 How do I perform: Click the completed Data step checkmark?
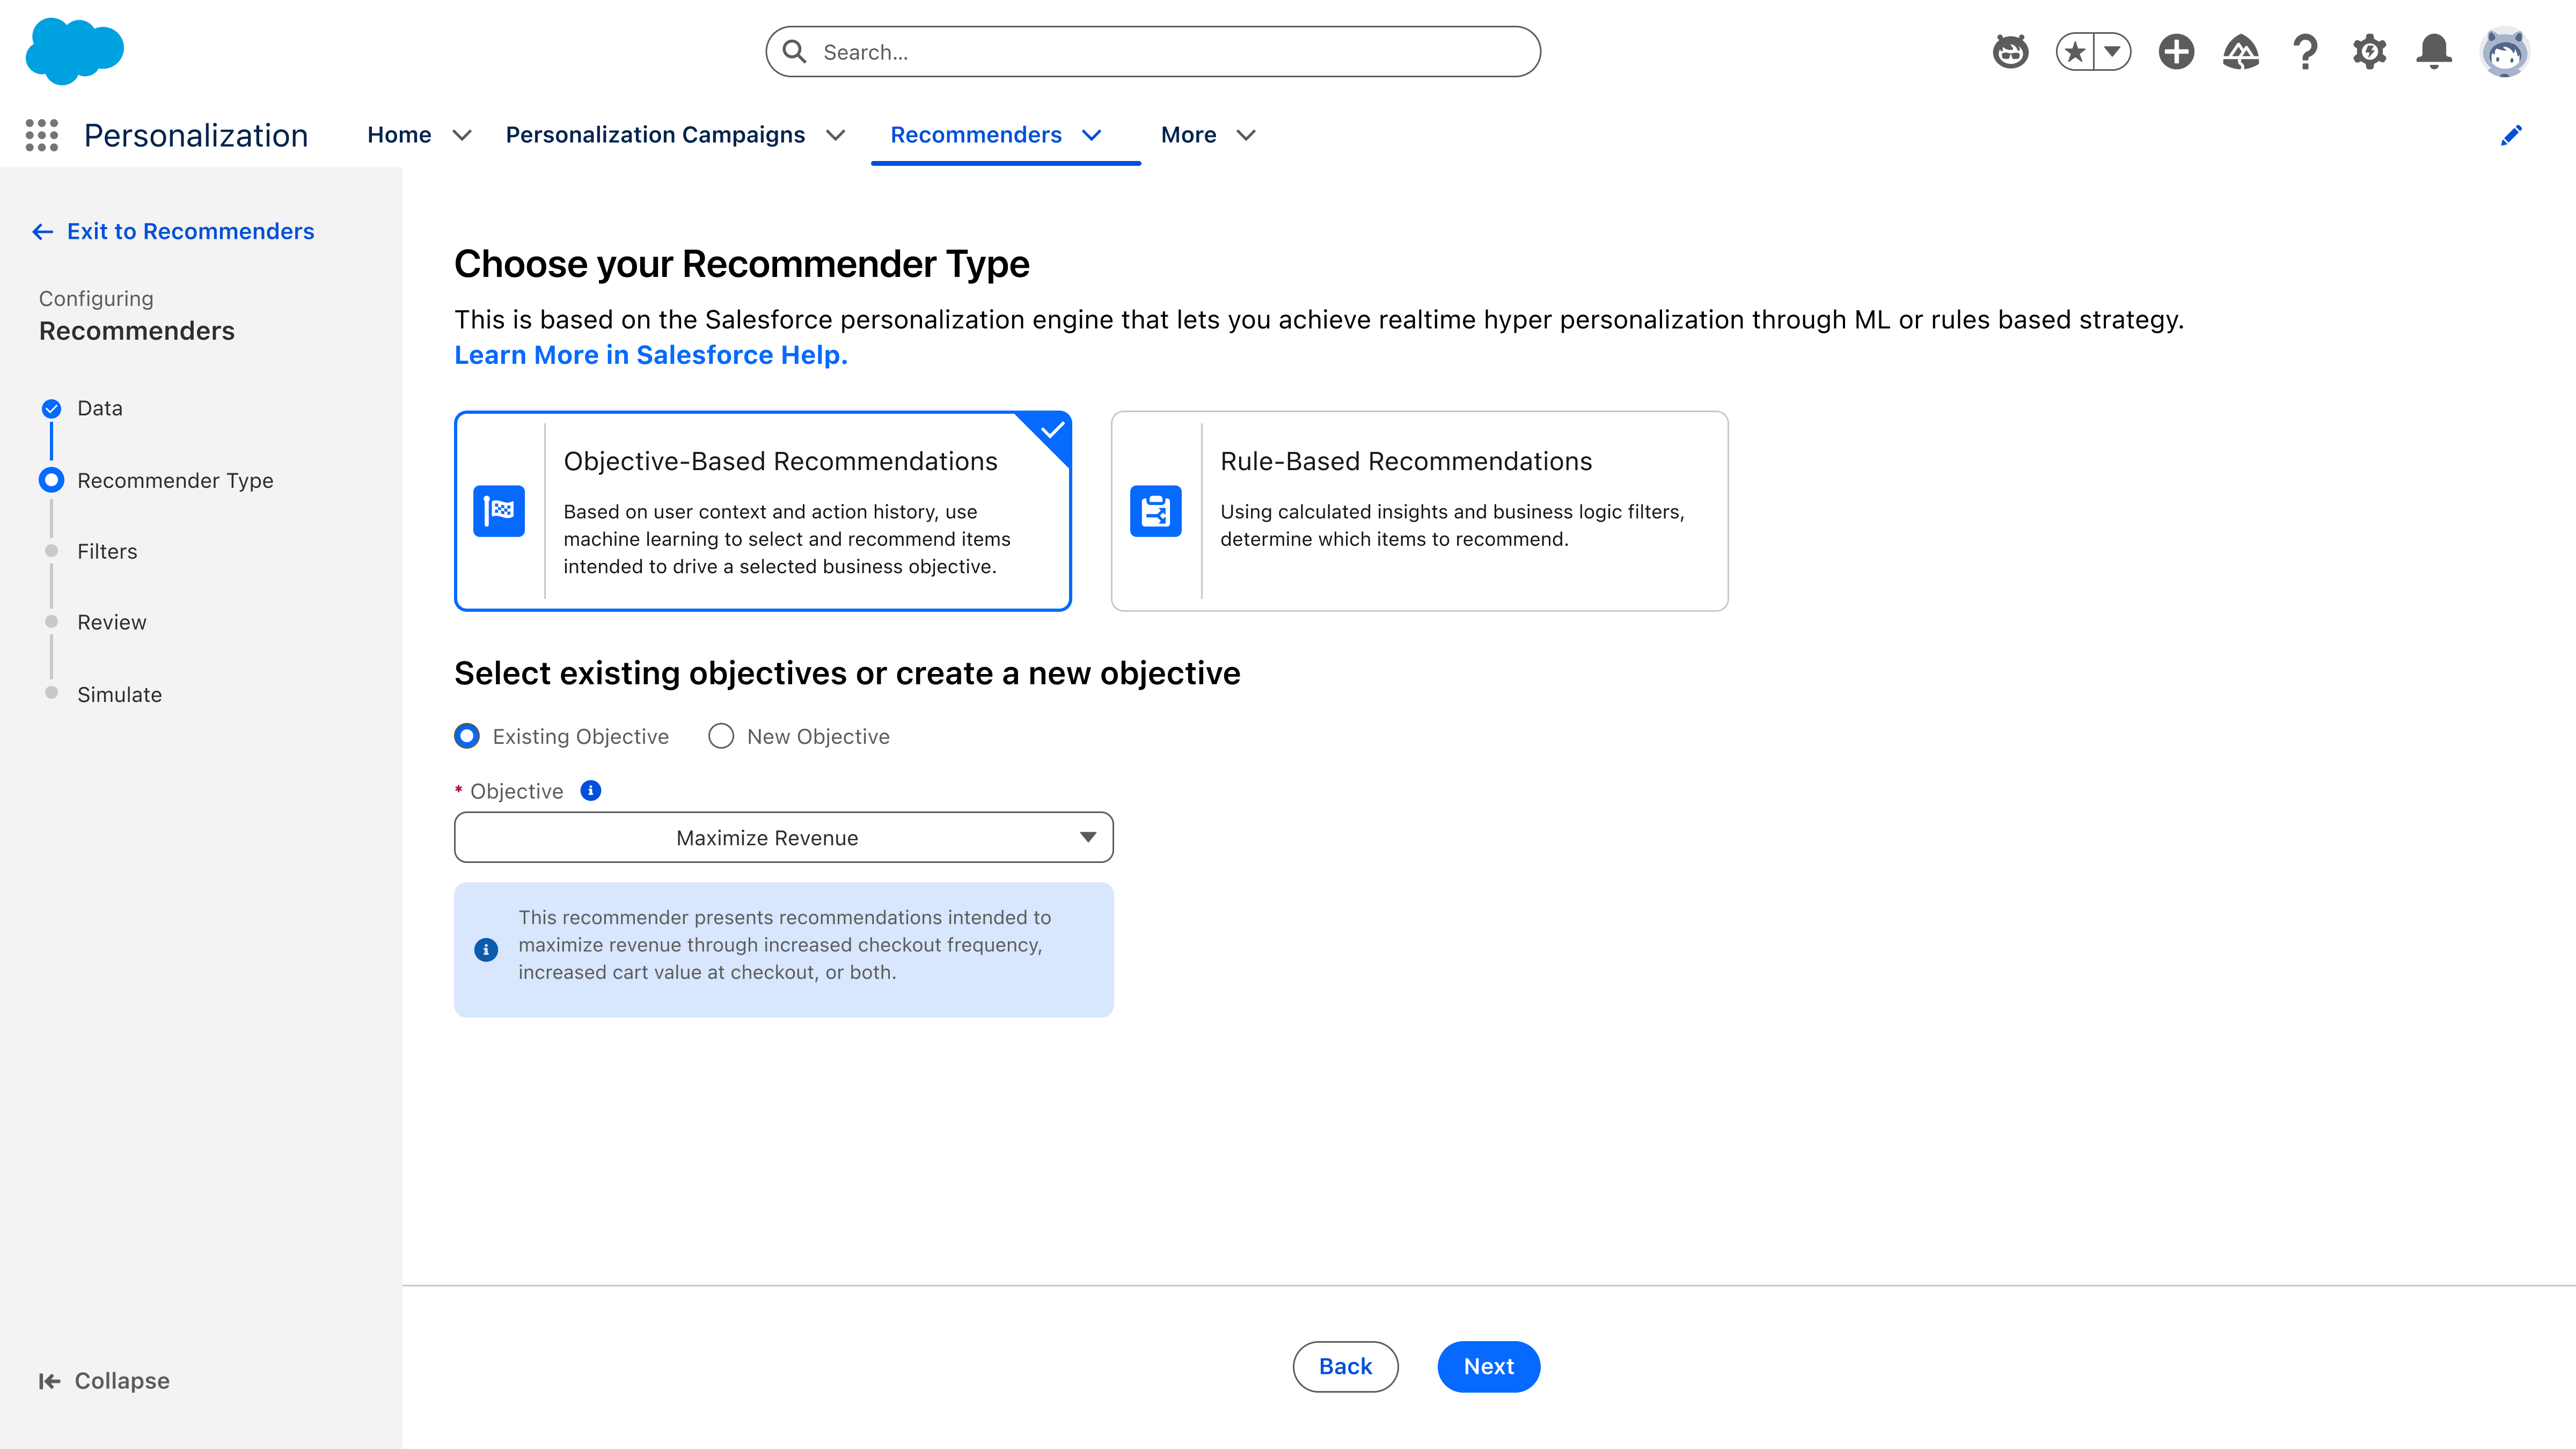tap(51, 408)
